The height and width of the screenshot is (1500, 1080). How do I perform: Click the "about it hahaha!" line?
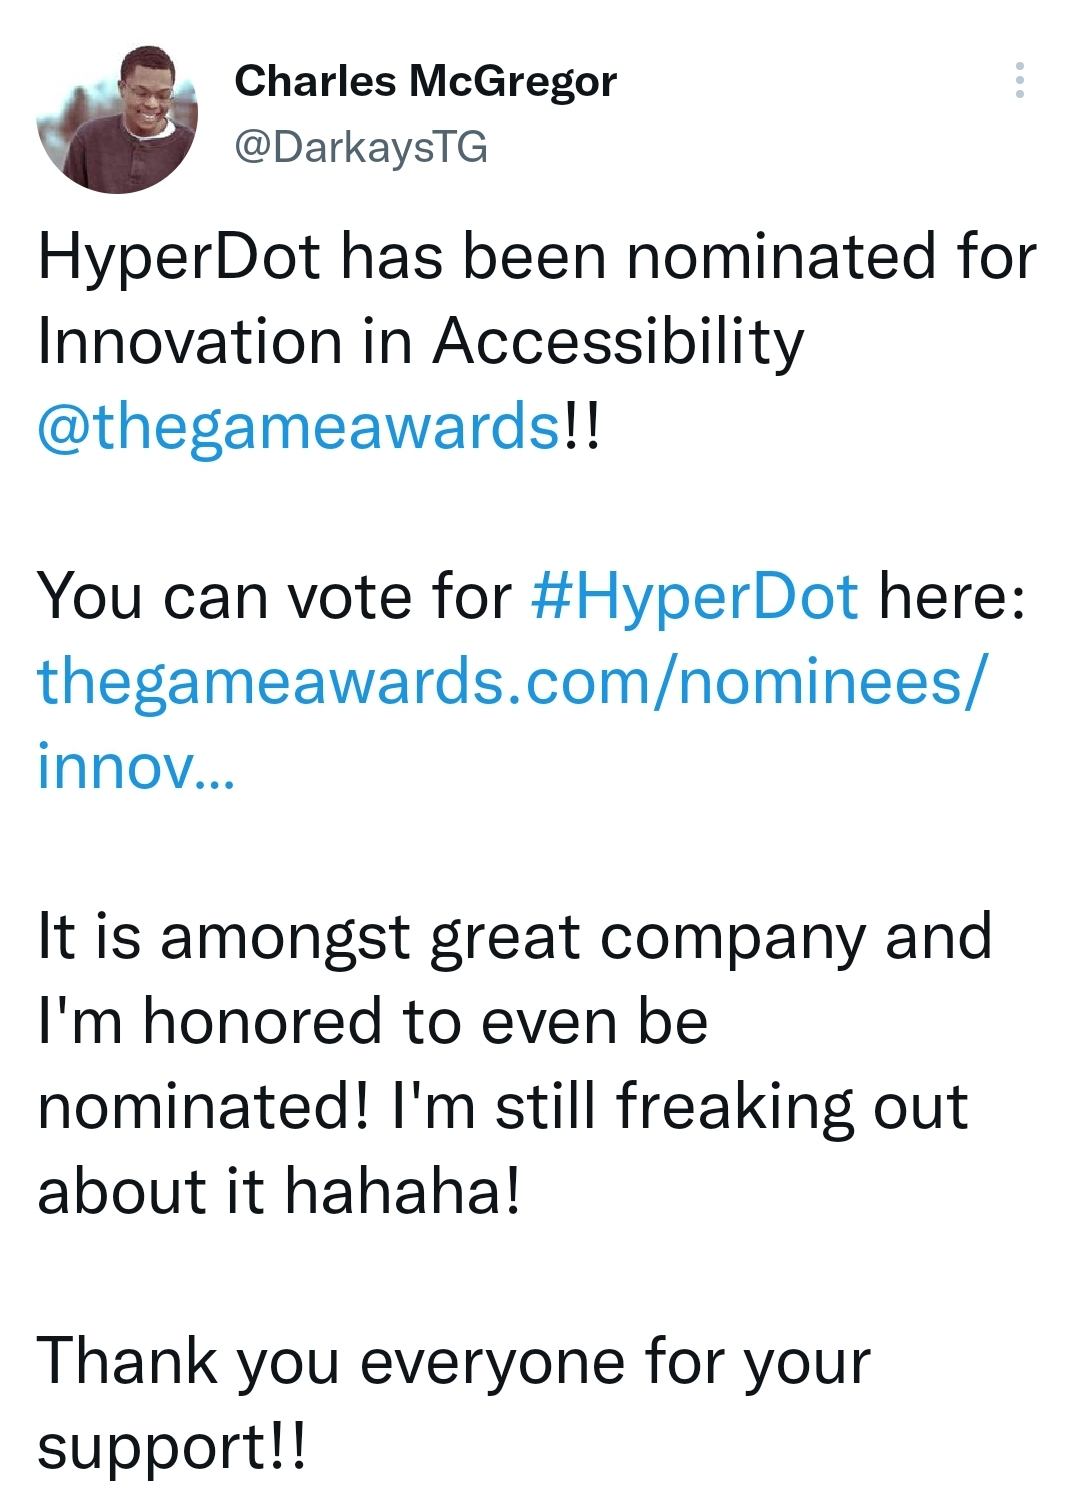point(279,1192)
